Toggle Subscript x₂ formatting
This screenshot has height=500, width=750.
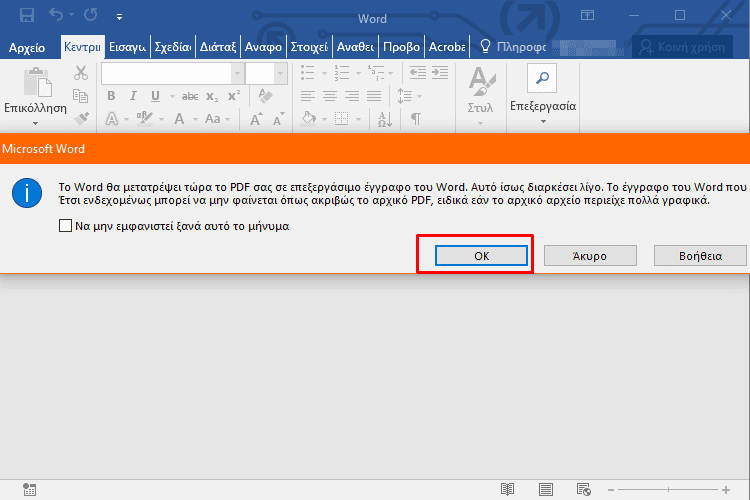[211, 97]
